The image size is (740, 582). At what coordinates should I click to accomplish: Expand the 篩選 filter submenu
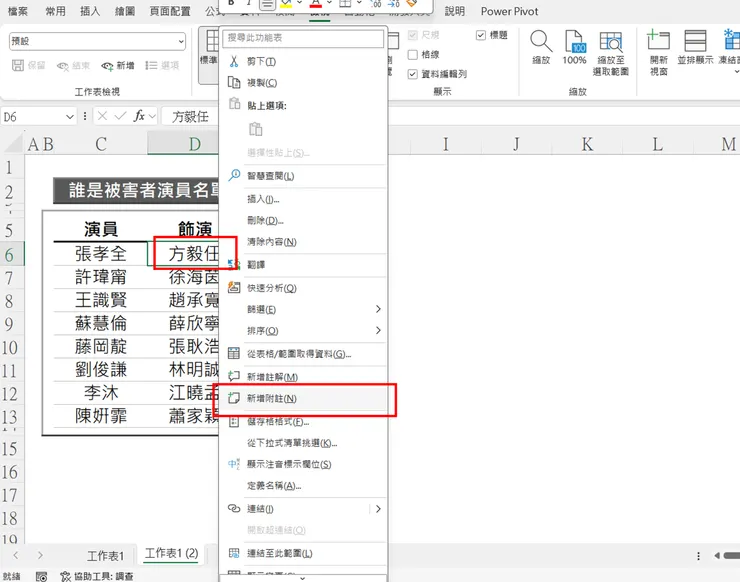coord(378,309)
